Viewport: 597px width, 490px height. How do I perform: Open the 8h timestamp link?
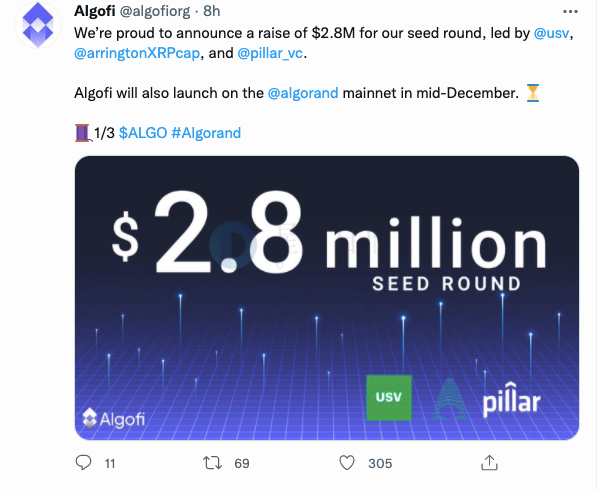pos(212,11)
